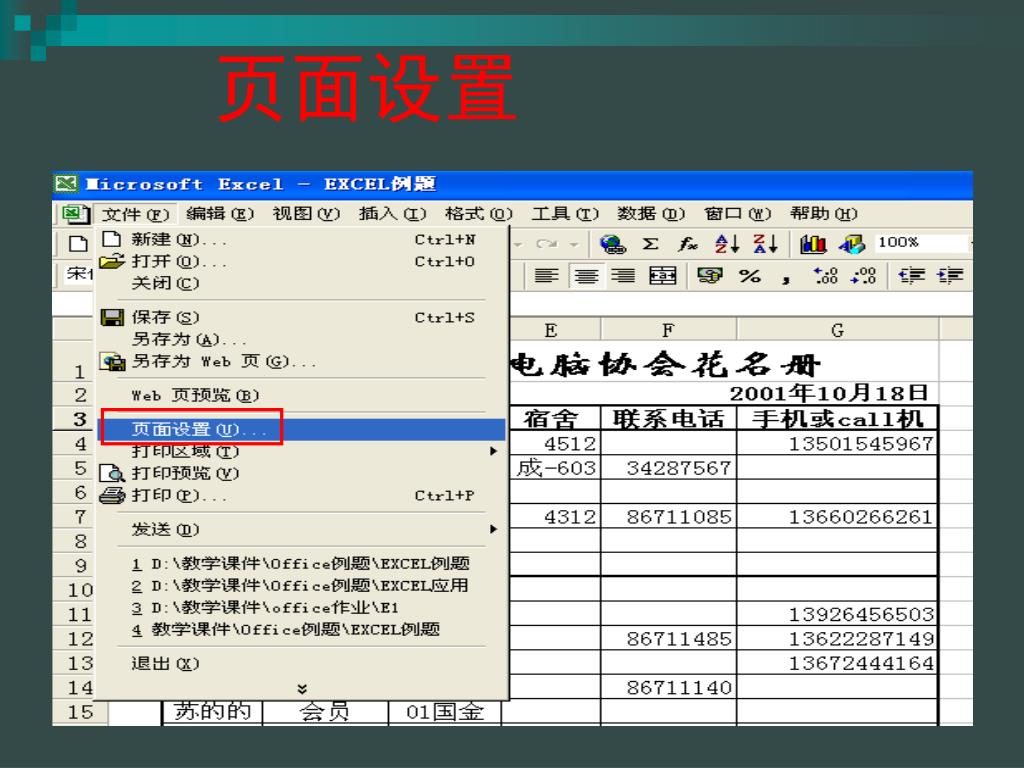Image resolution: width=1024 pixels, height=768 pixels.
Task: Click the Paste Function fx icon
Action: tap(687, 244)
